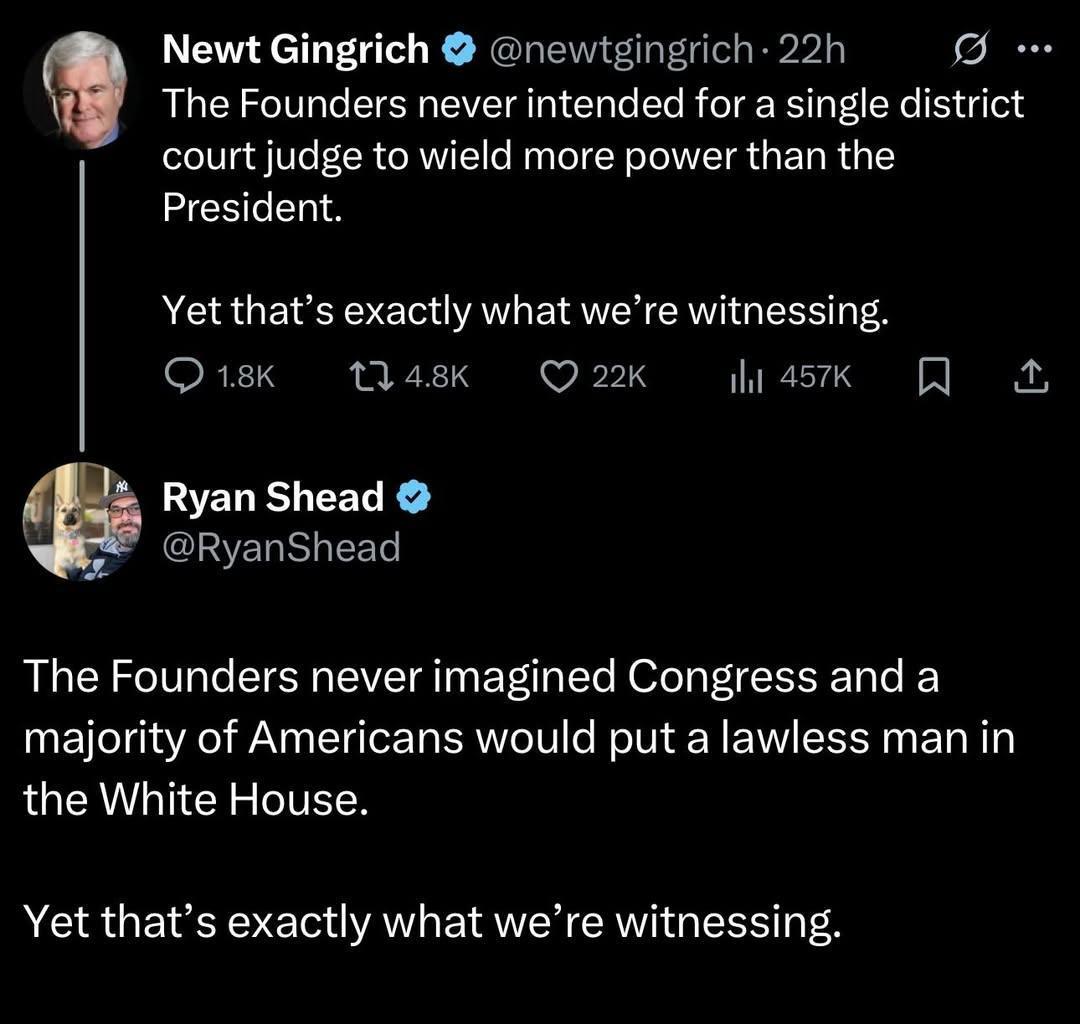1080x1024 pixels.
Task: Click the 22h timestamp
Action: coord(811,50)
